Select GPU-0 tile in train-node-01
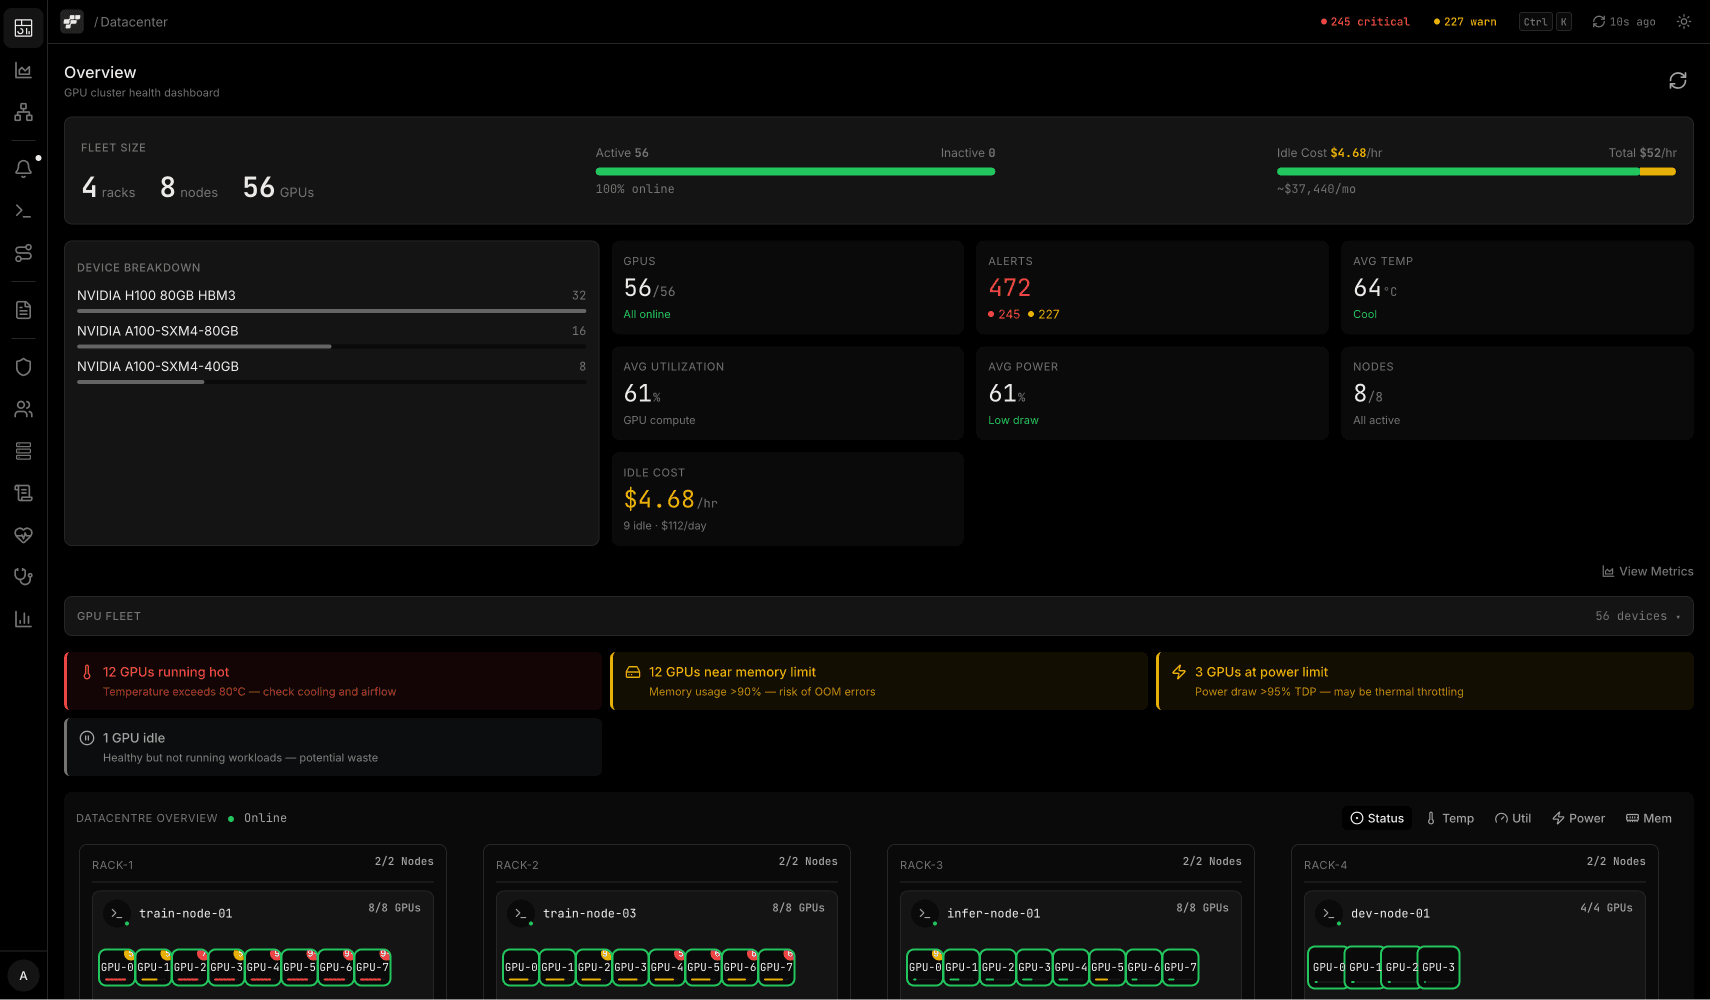1710x1000 pixels. (117, 968)
